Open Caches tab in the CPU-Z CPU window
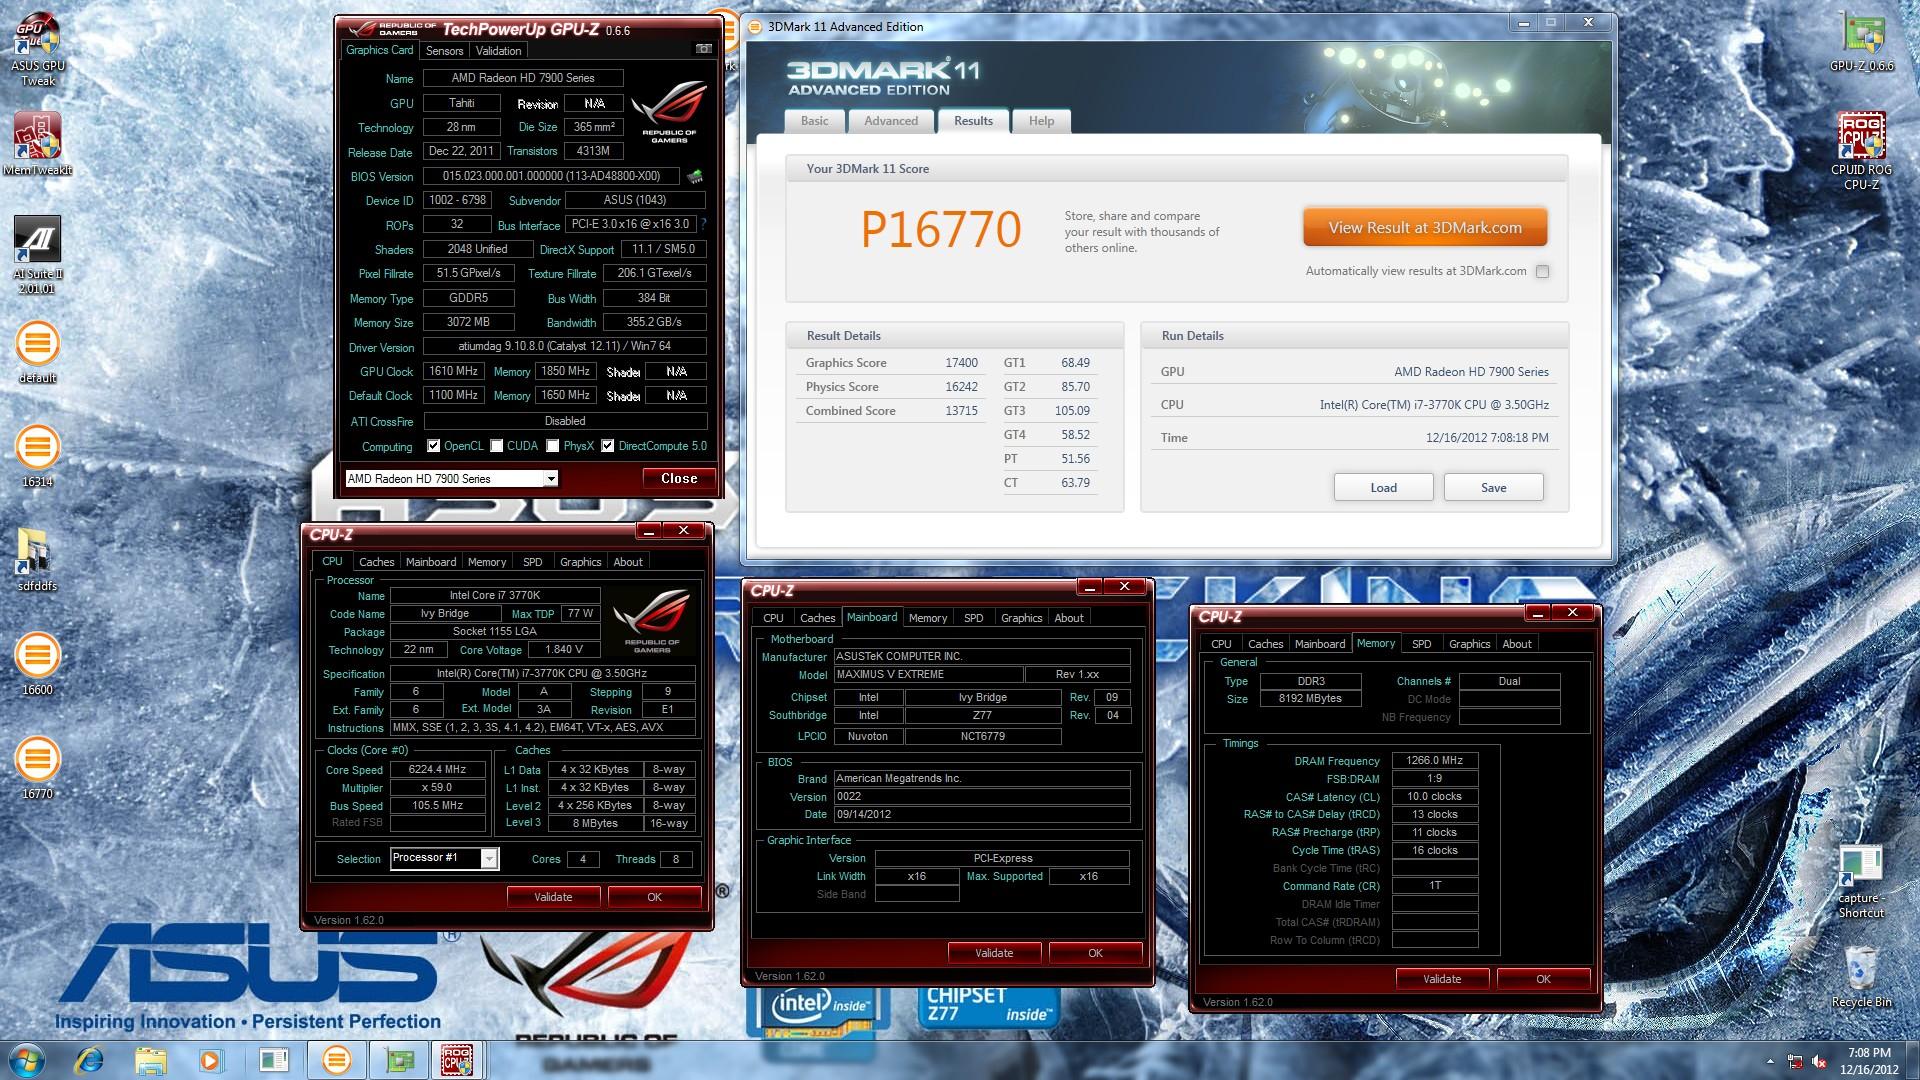Screen dimensions: 1920x1080 376,562
